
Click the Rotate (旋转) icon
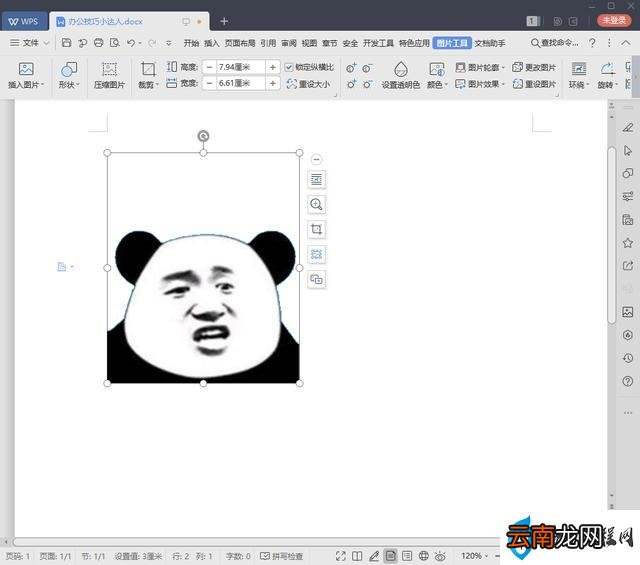click(x=607, y=69)
